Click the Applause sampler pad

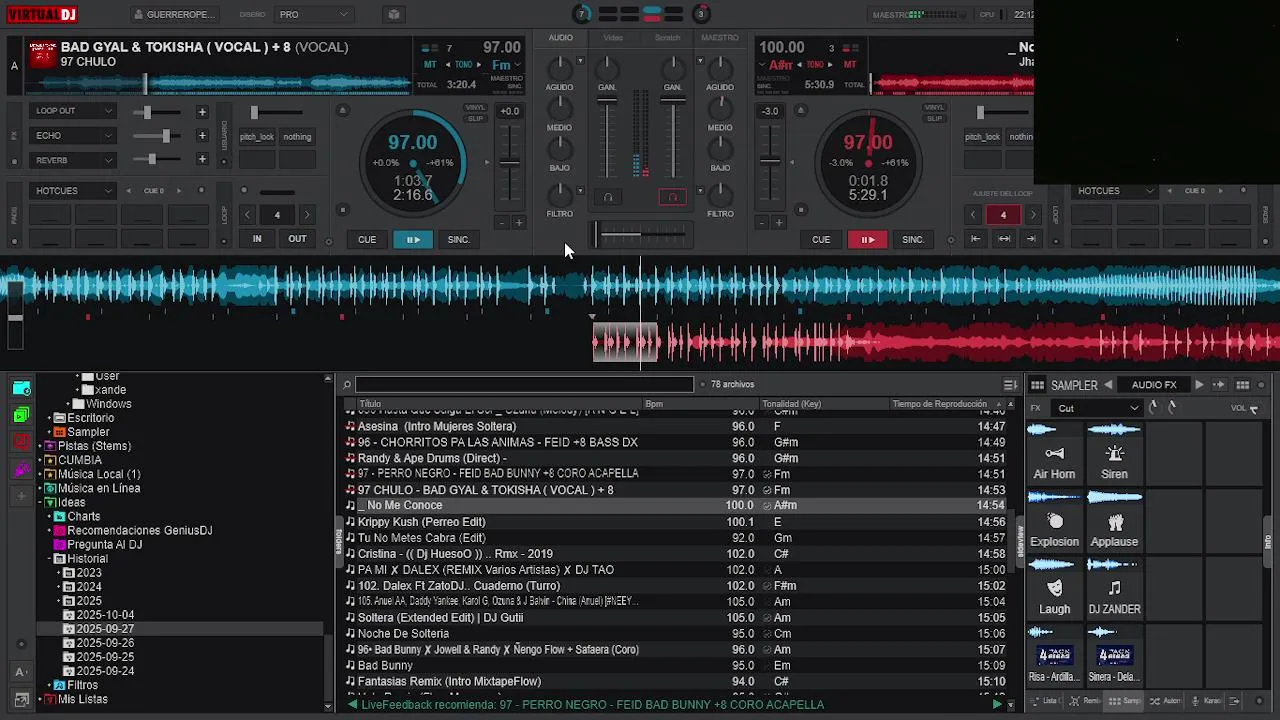(x=1114, y=520)
